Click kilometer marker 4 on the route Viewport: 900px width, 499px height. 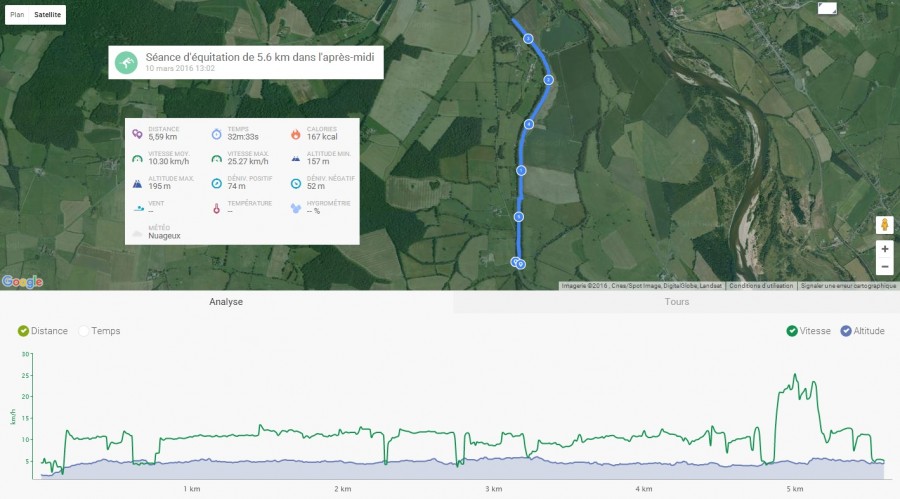pyautogui.click(x=529, y=124)
